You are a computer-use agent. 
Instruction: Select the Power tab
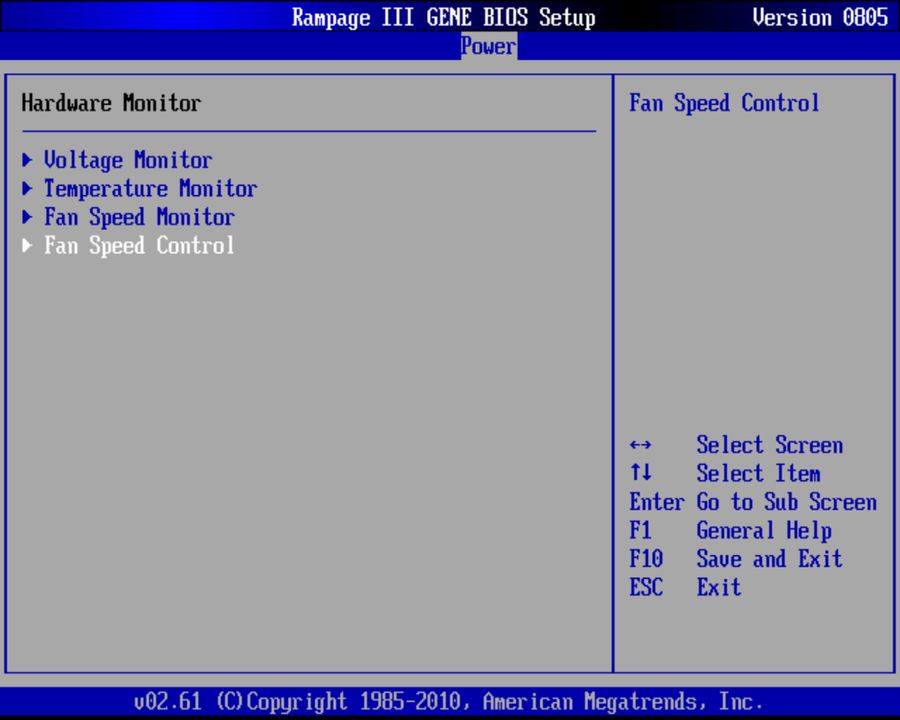pos(488,46)
